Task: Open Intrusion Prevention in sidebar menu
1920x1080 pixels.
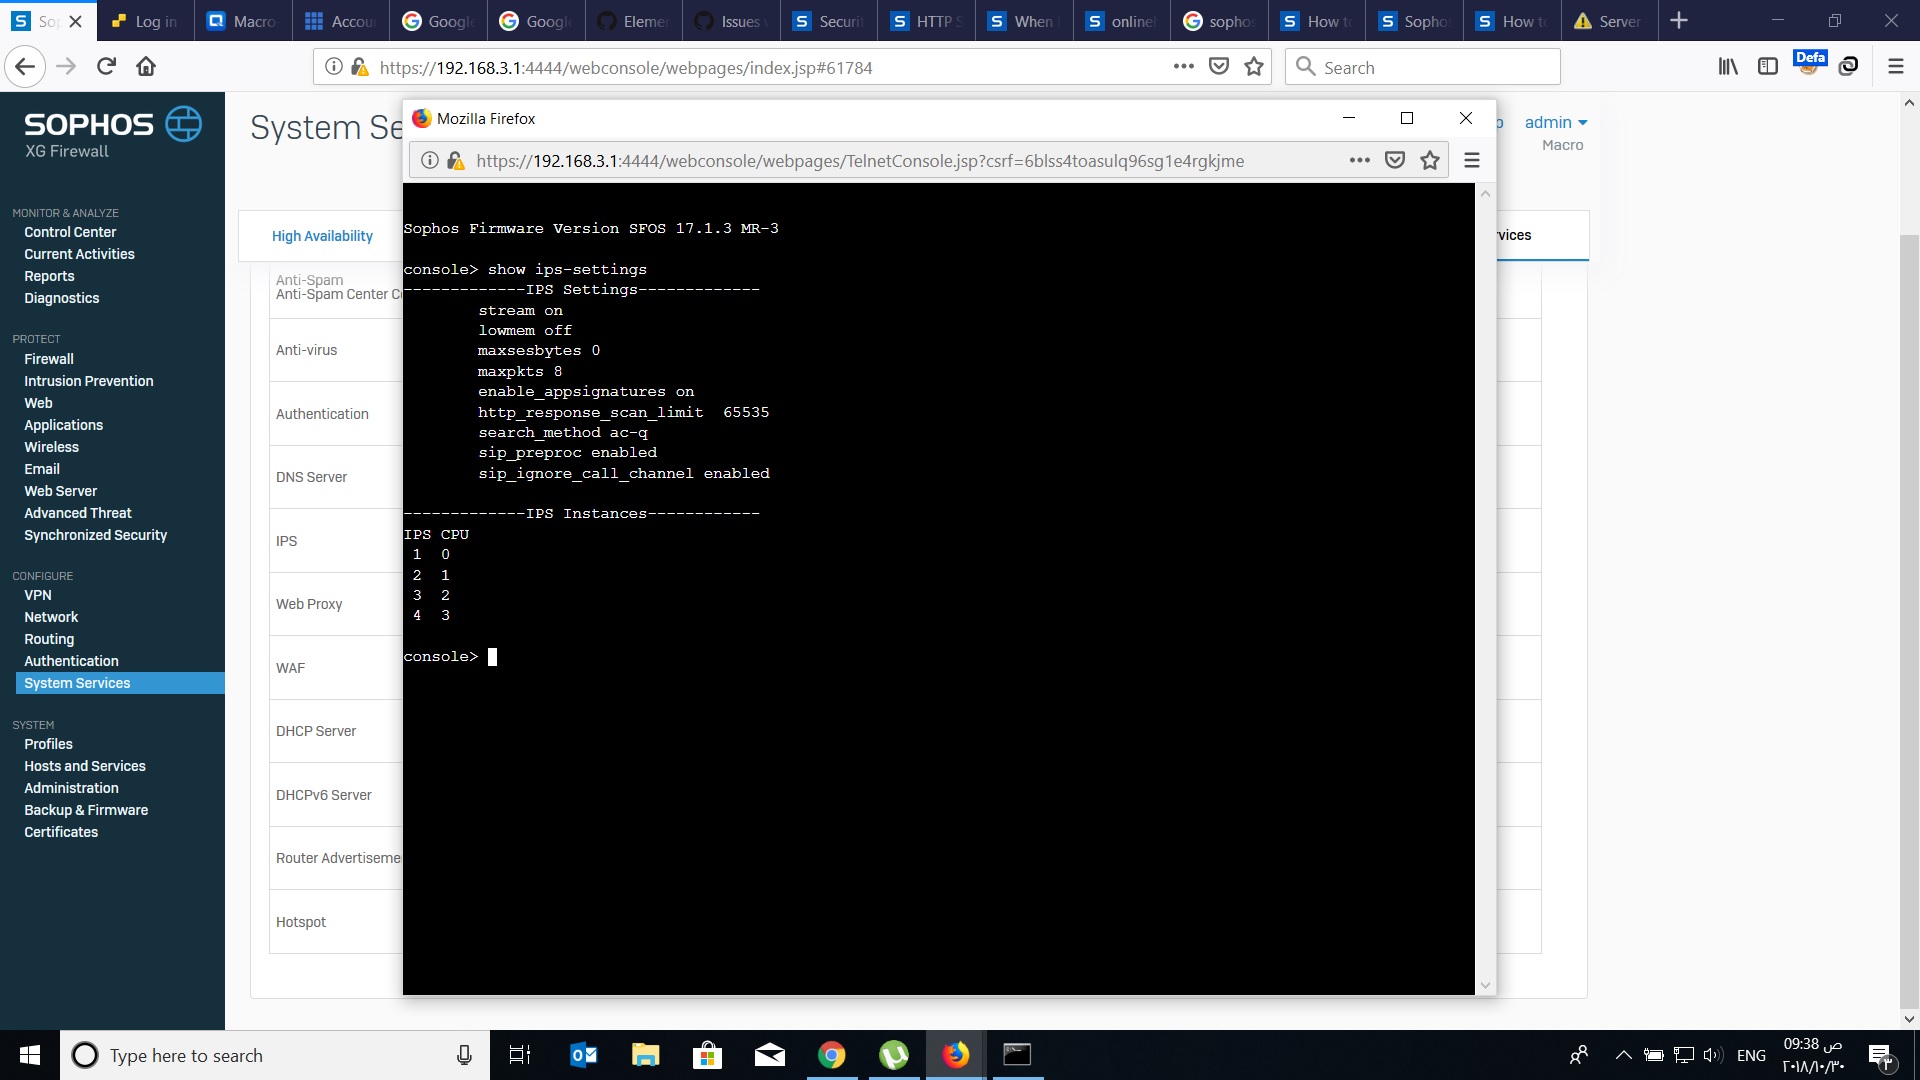Action: pyautogui.click(x=89, y=381)
